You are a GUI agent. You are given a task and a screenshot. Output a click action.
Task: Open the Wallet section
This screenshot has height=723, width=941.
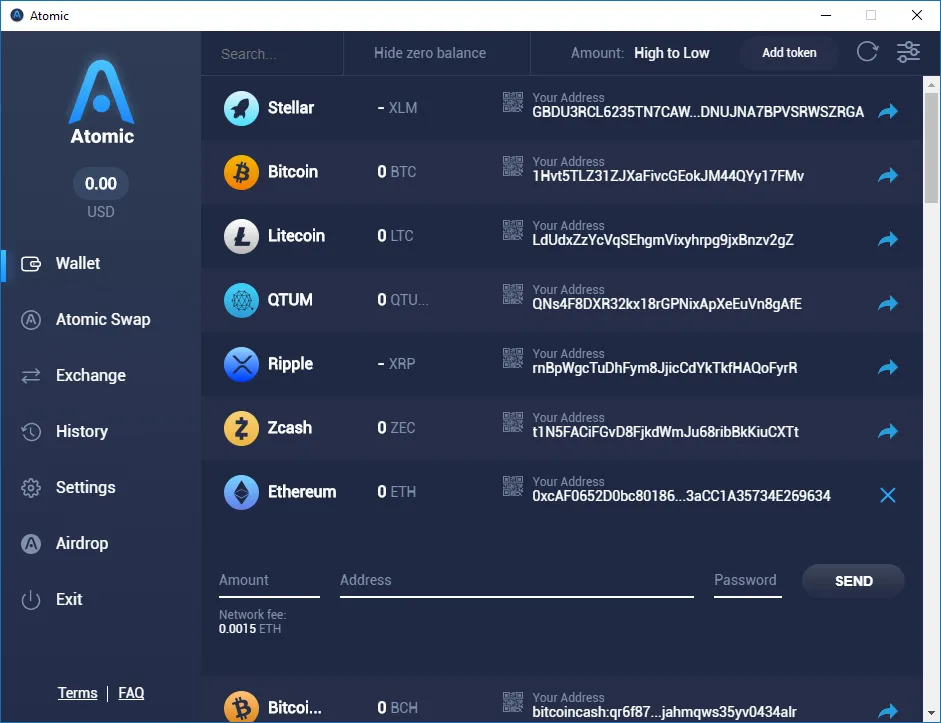(77, 263)
